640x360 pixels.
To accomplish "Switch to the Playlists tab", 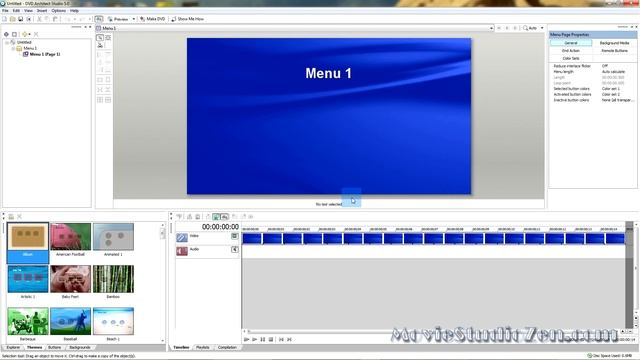I will pos(202,347).
